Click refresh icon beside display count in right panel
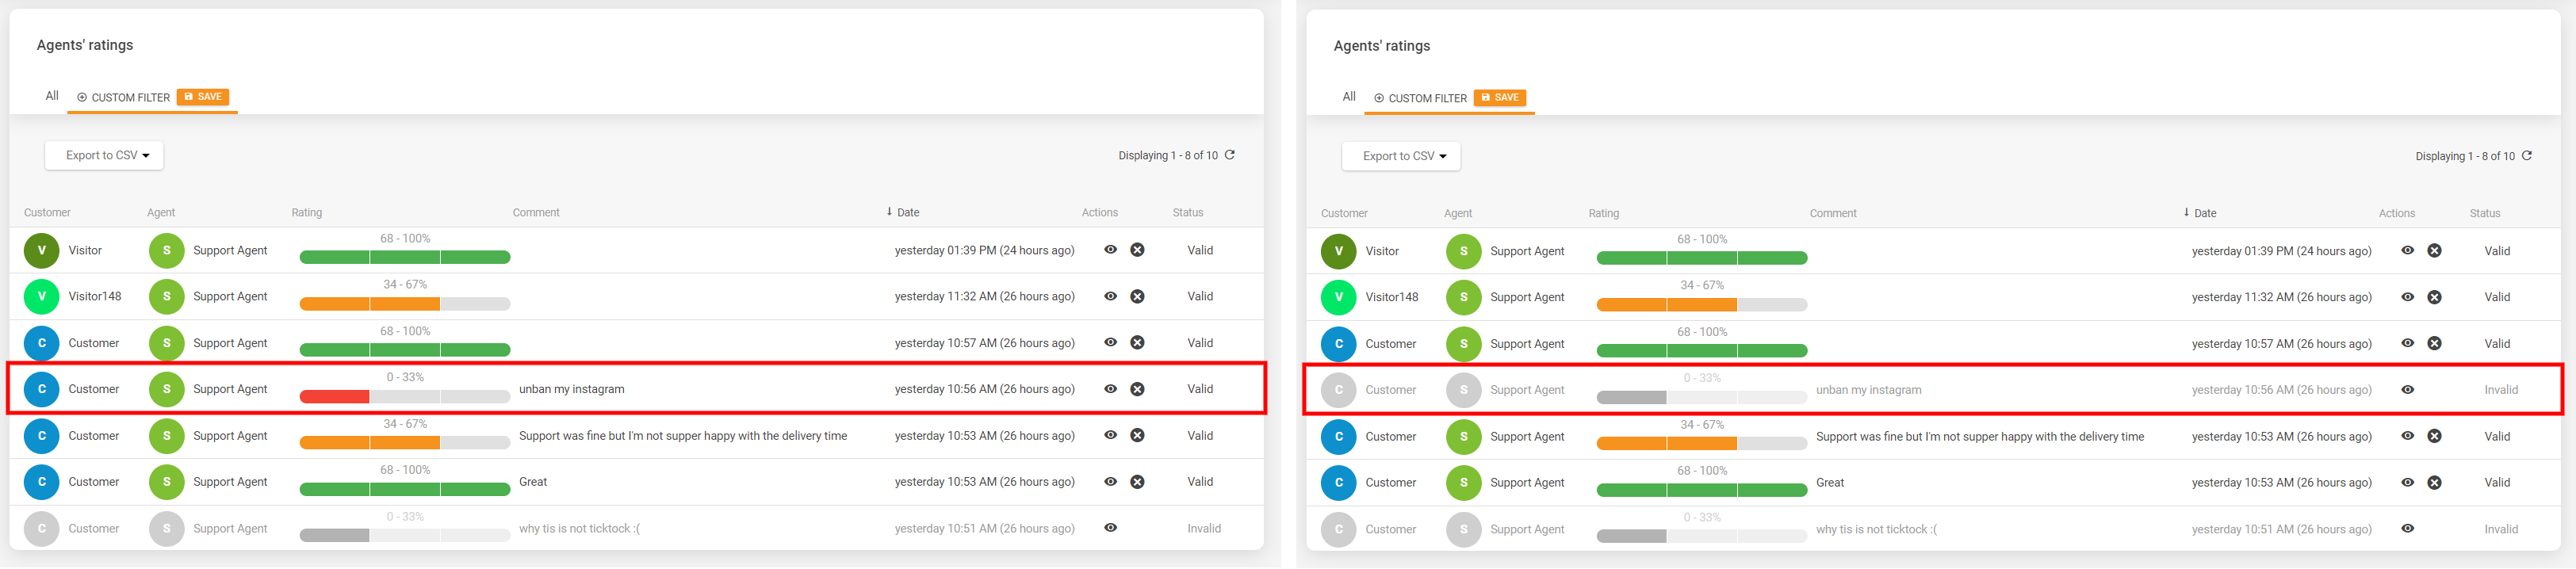Viewport: 2576px width, 569px height. tap(2527, 156)
